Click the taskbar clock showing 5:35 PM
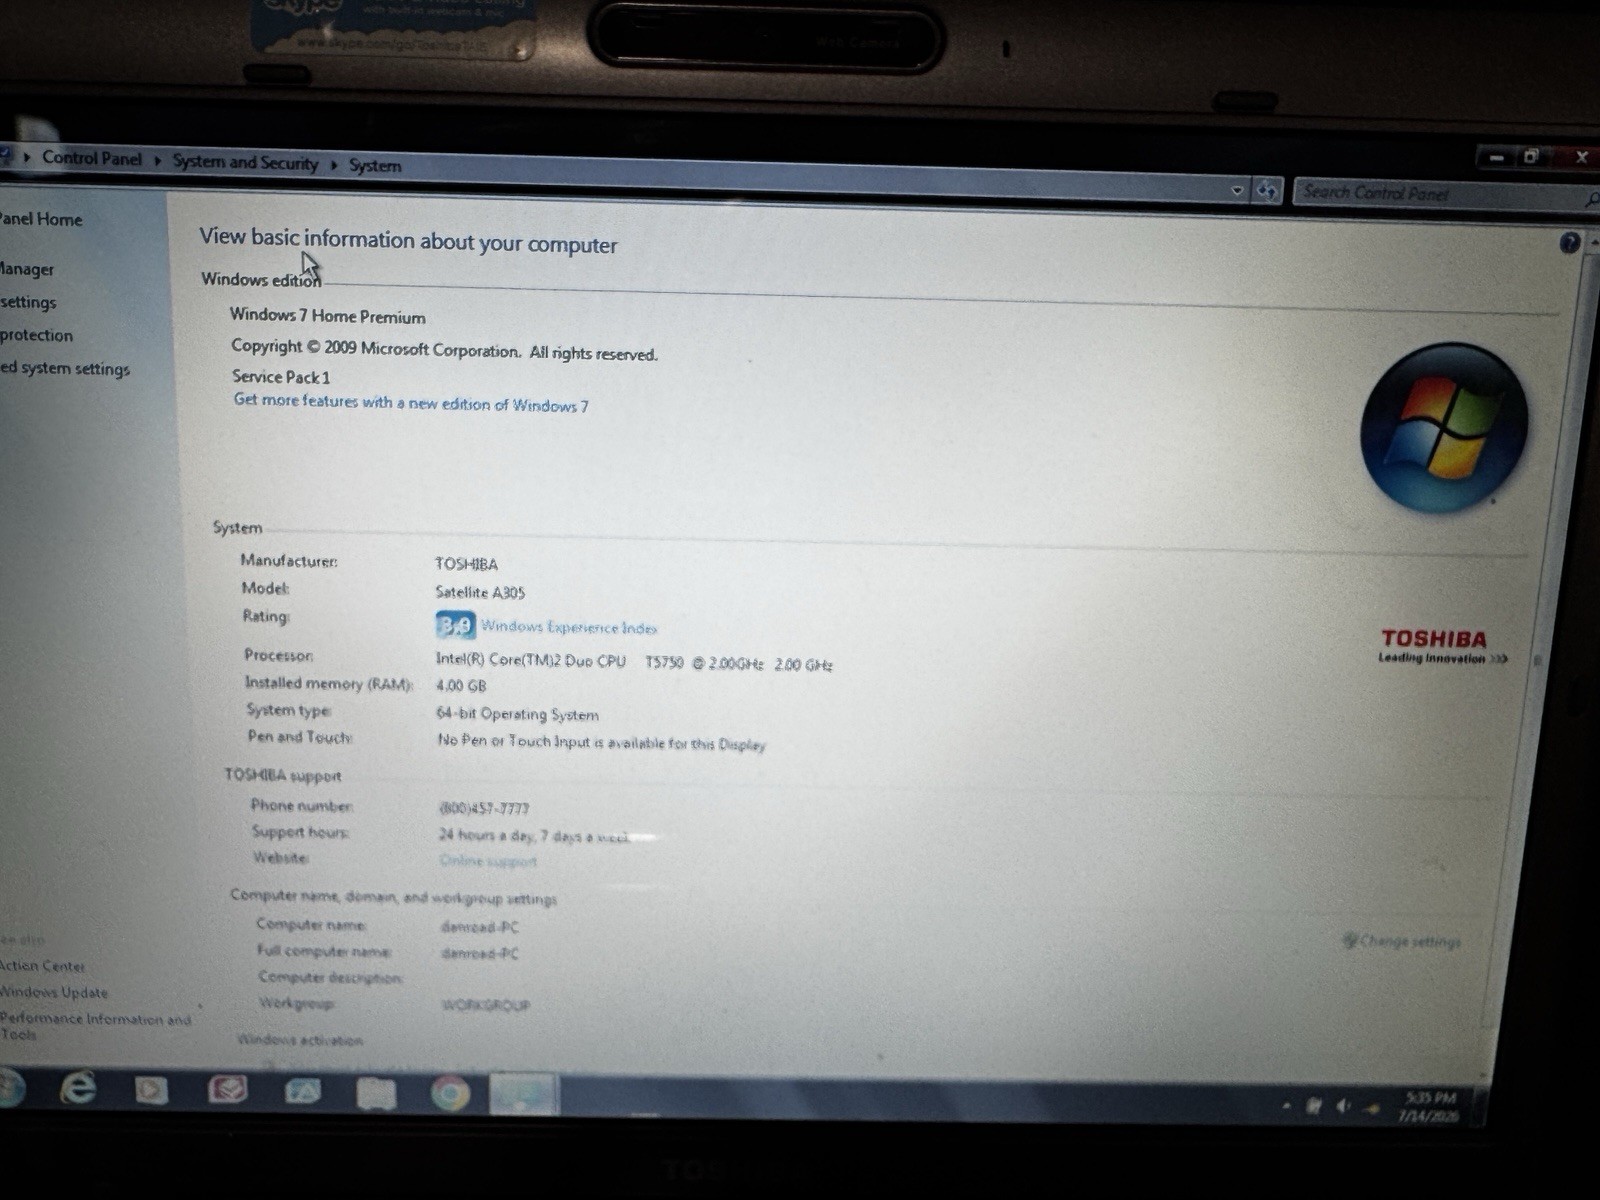 pyautogui.click(x=1431, y=1107)
